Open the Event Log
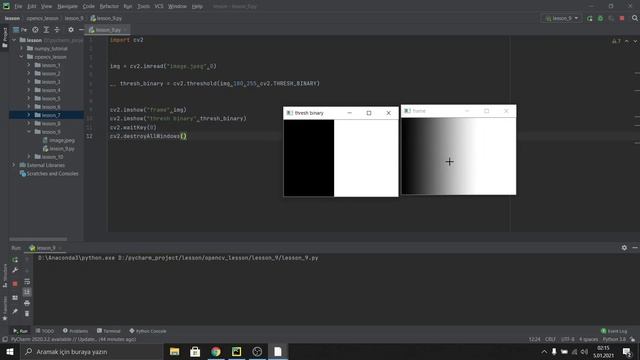This screenshot has width=640, height=360. pos(614,331)
